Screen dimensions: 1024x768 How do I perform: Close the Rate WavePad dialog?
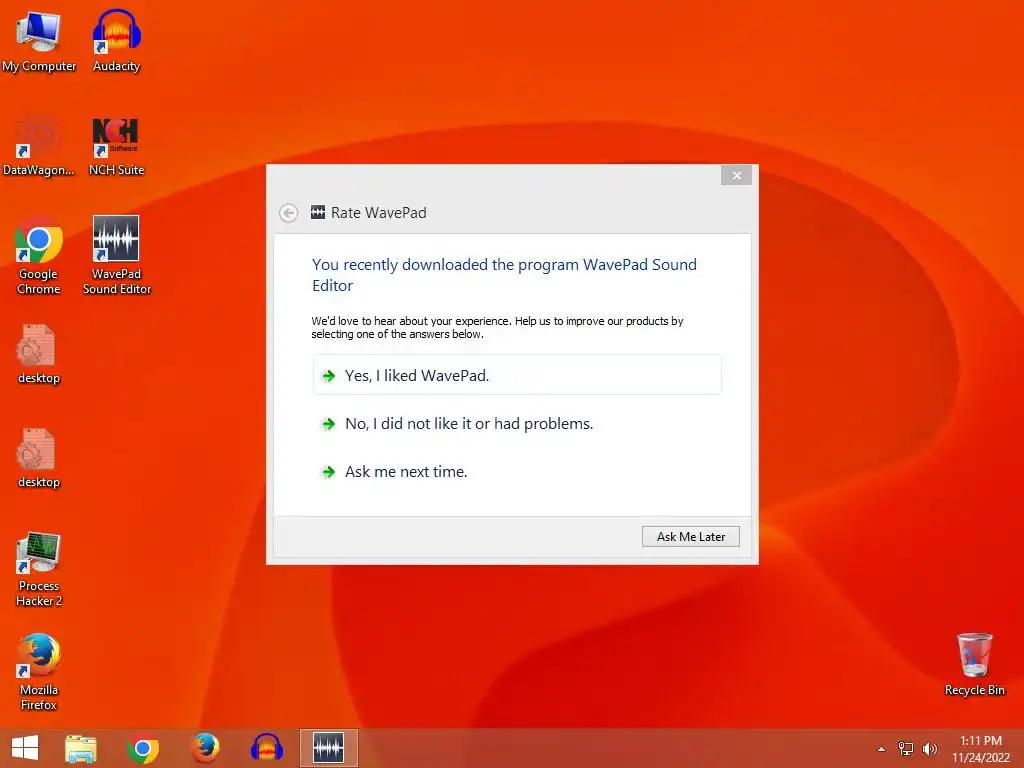click(x=736, y=175)
